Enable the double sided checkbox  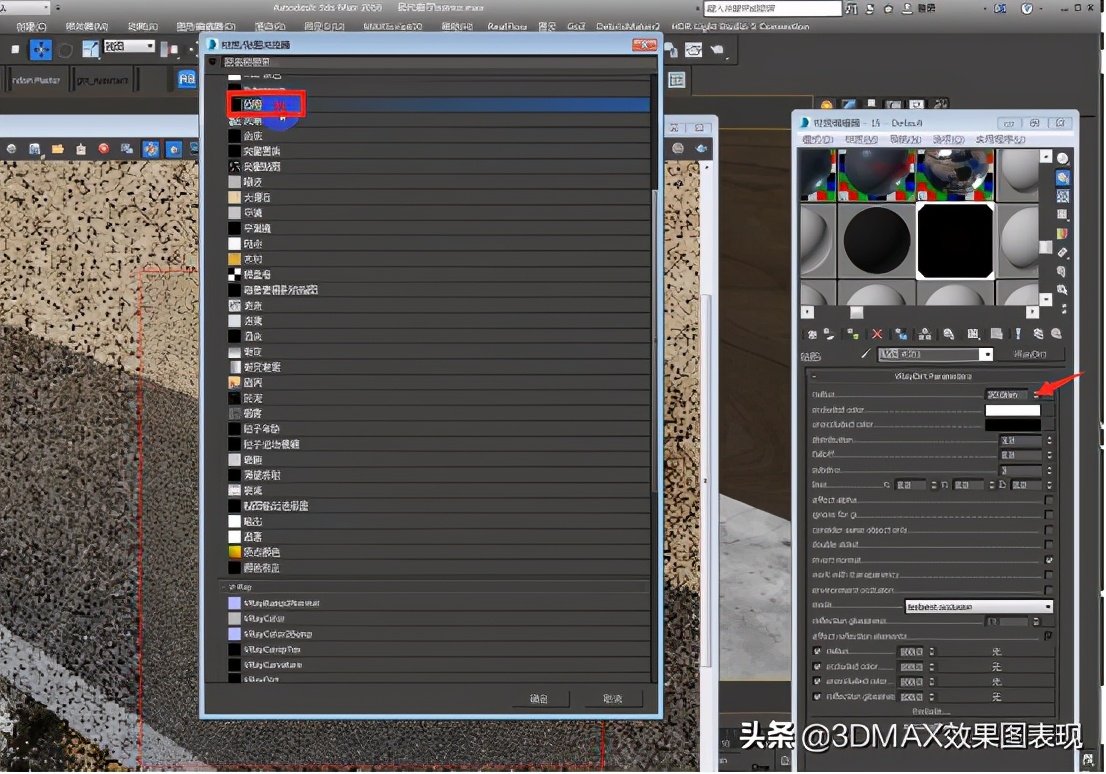(x=1051, y=543)
